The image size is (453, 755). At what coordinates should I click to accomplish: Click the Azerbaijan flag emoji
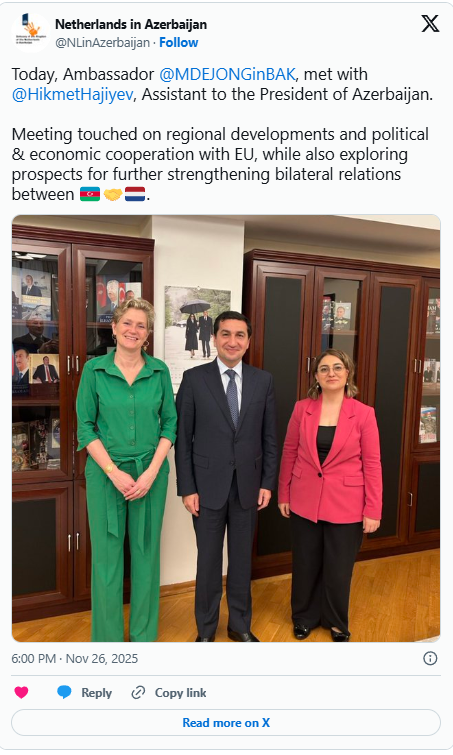pos(90,194)
